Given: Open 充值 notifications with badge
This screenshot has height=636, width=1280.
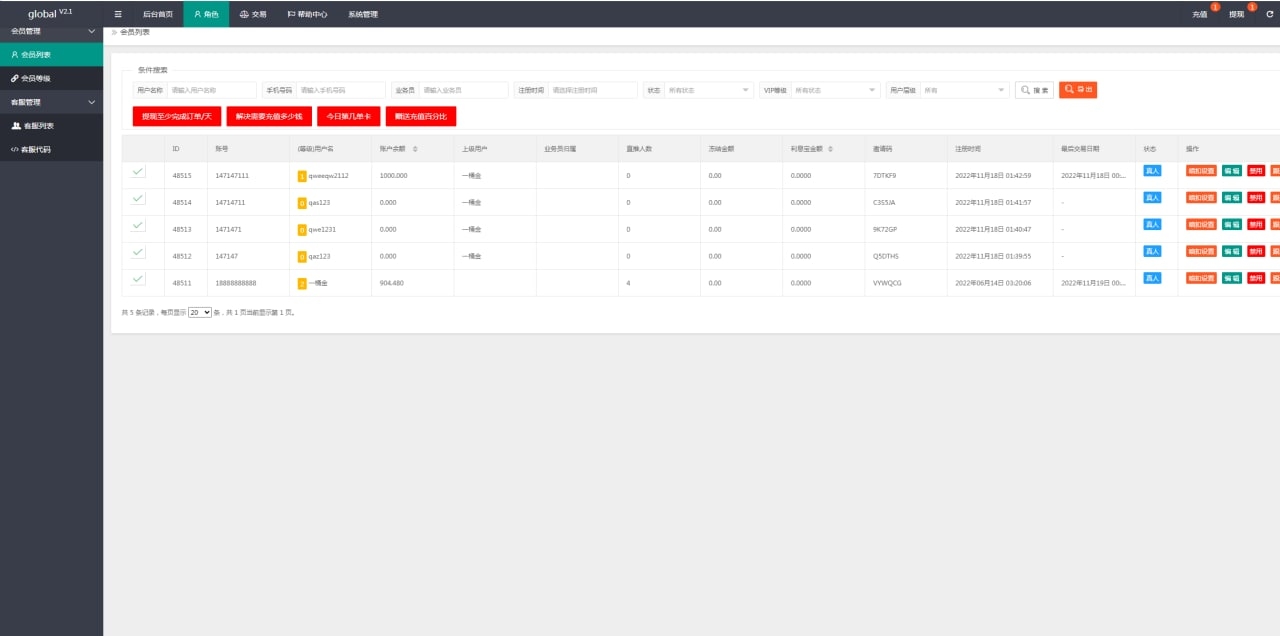Looking at the screenshot, I should coord(1200,14).
